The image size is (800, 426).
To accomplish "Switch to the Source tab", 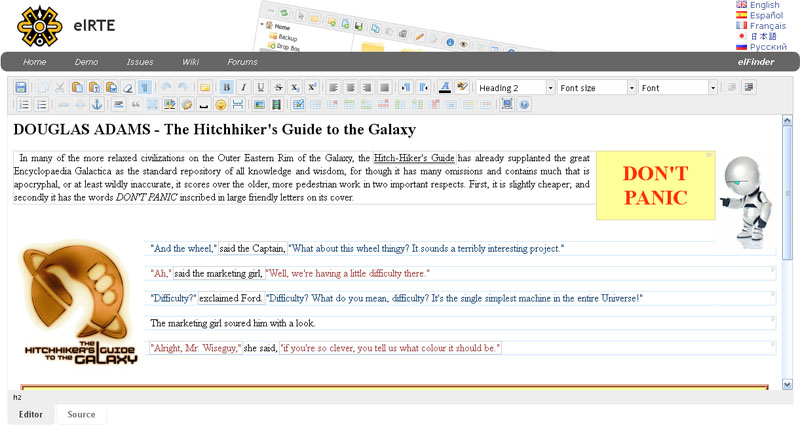I will tap(81, 414).
